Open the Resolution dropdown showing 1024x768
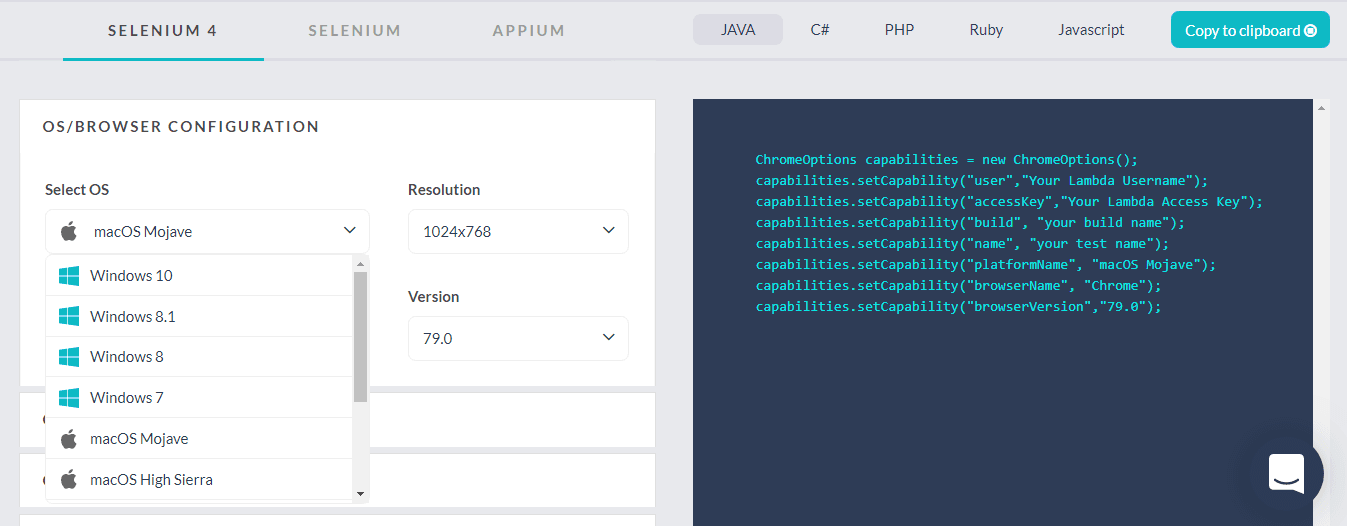The width and height of the screenshot is (1347, 526). click(x=518, y=231)
